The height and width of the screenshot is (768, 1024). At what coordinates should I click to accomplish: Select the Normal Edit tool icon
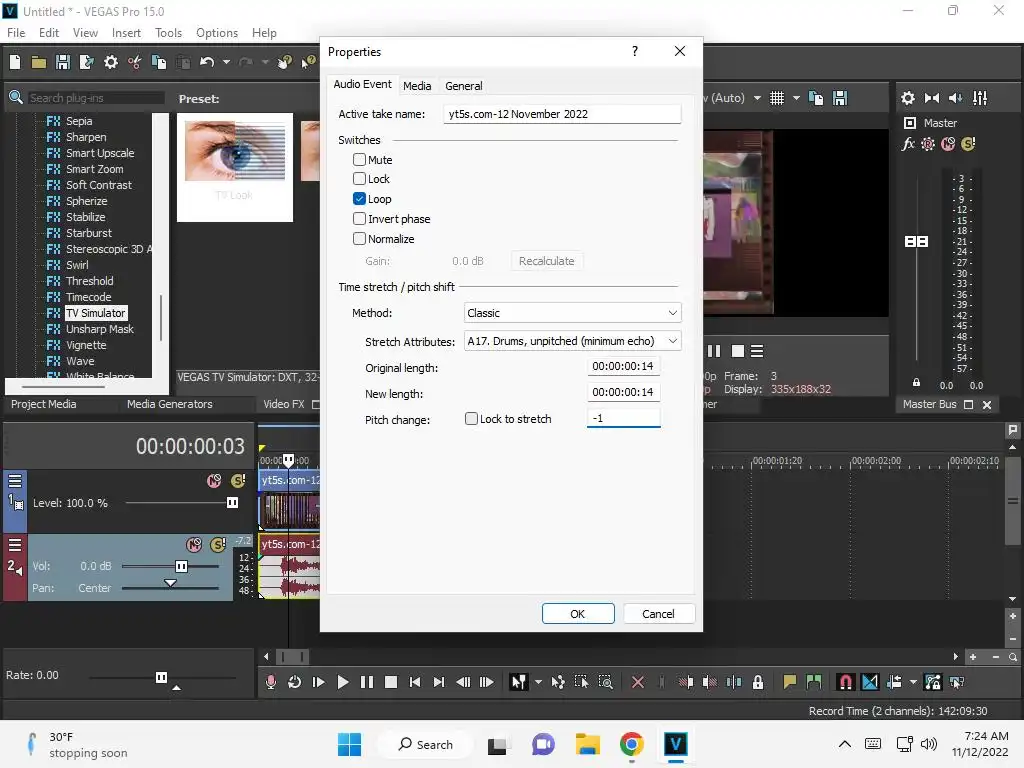[x=519, y=682]
